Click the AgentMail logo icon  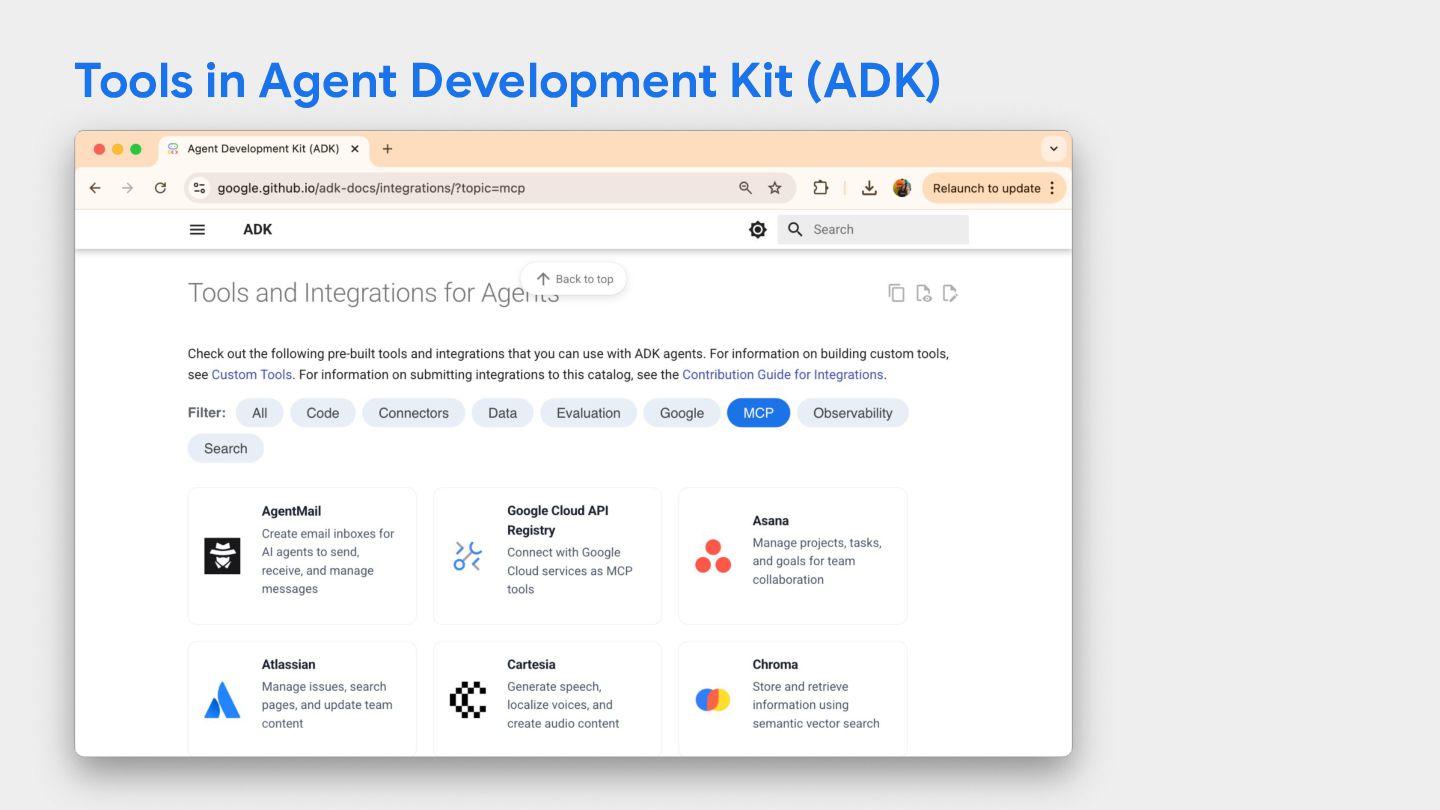(x=222, y=556)
